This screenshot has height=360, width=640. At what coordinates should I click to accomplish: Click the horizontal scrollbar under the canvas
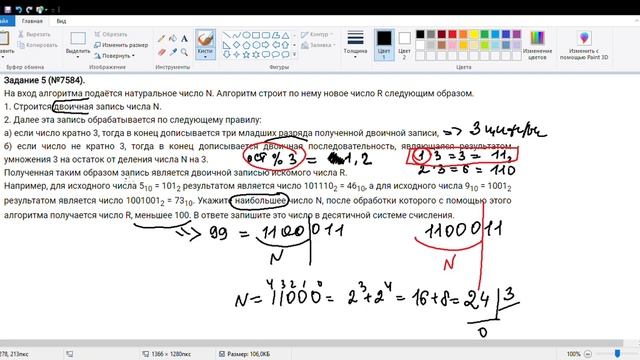[311, 344]
